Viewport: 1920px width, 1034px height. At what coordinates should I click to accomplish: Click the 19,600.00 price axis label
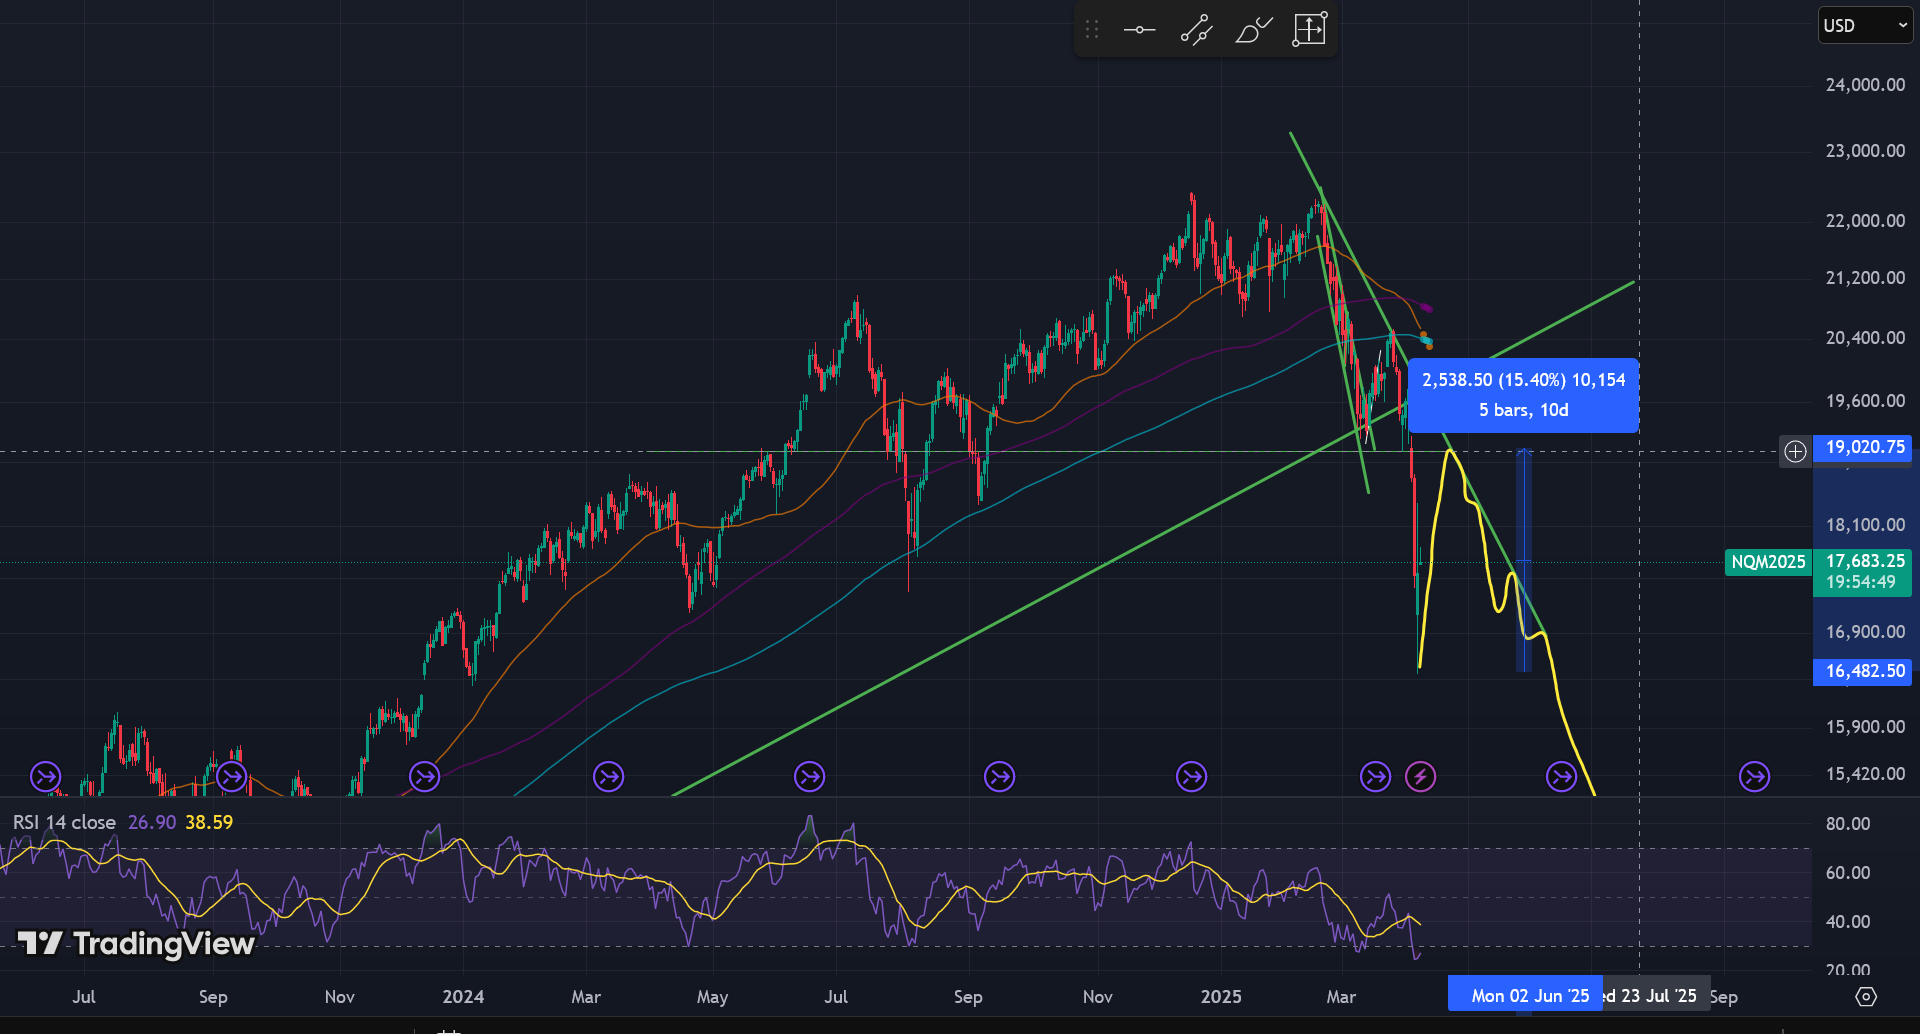coord(1865,401)
